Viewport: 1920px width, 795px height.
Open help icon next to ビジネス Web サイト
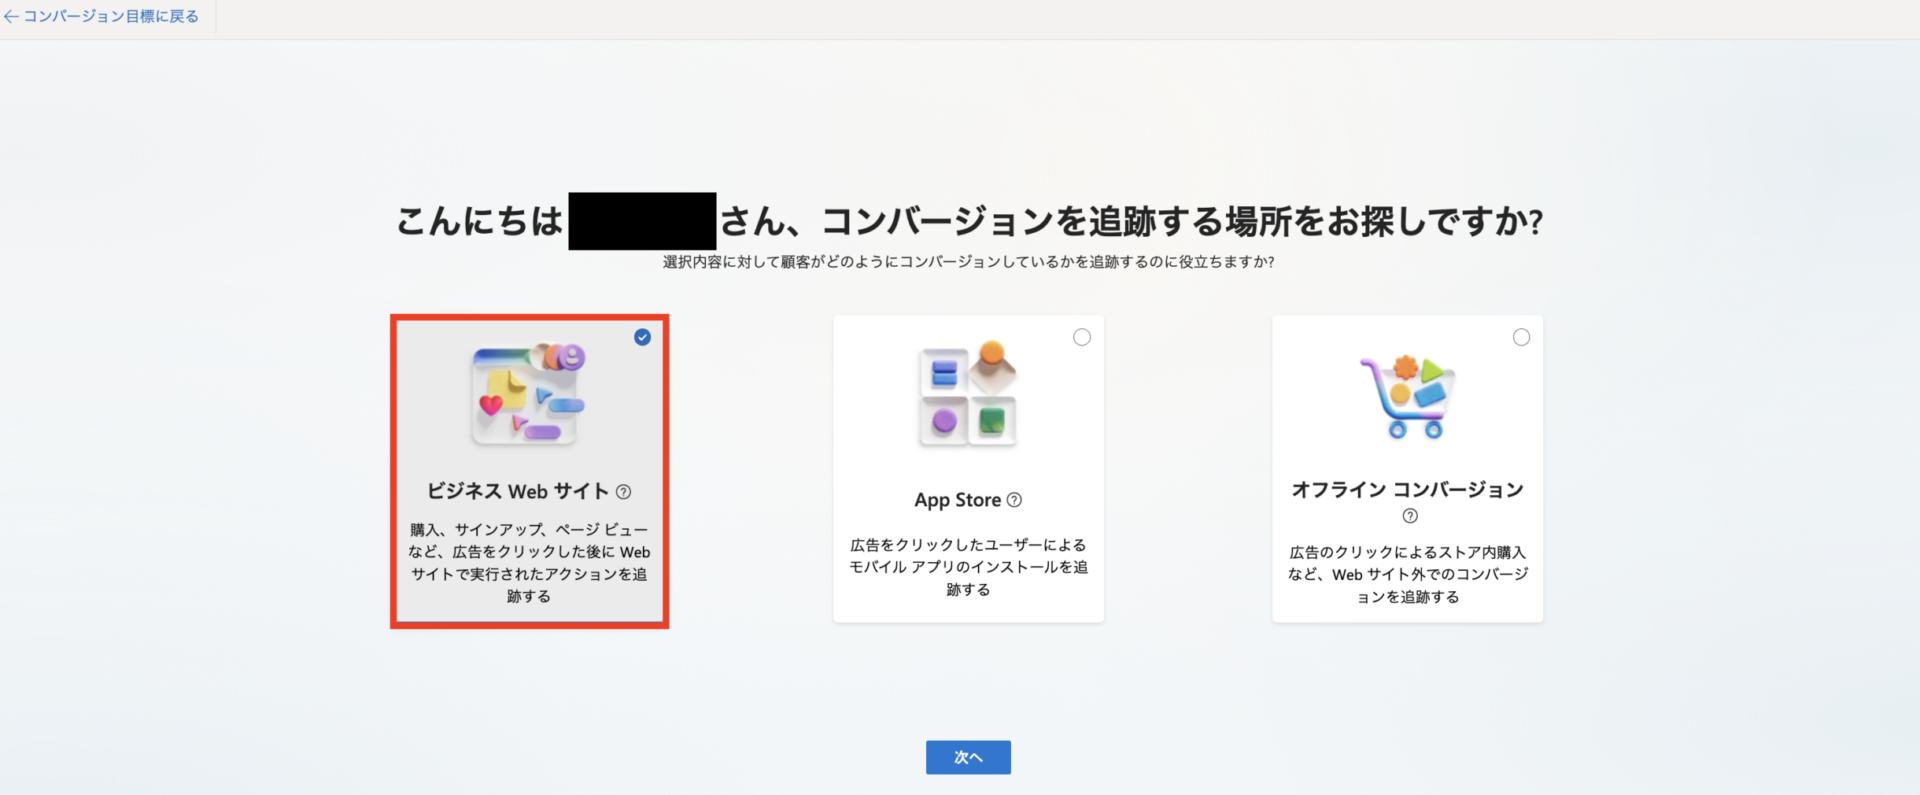click(624, 492)
